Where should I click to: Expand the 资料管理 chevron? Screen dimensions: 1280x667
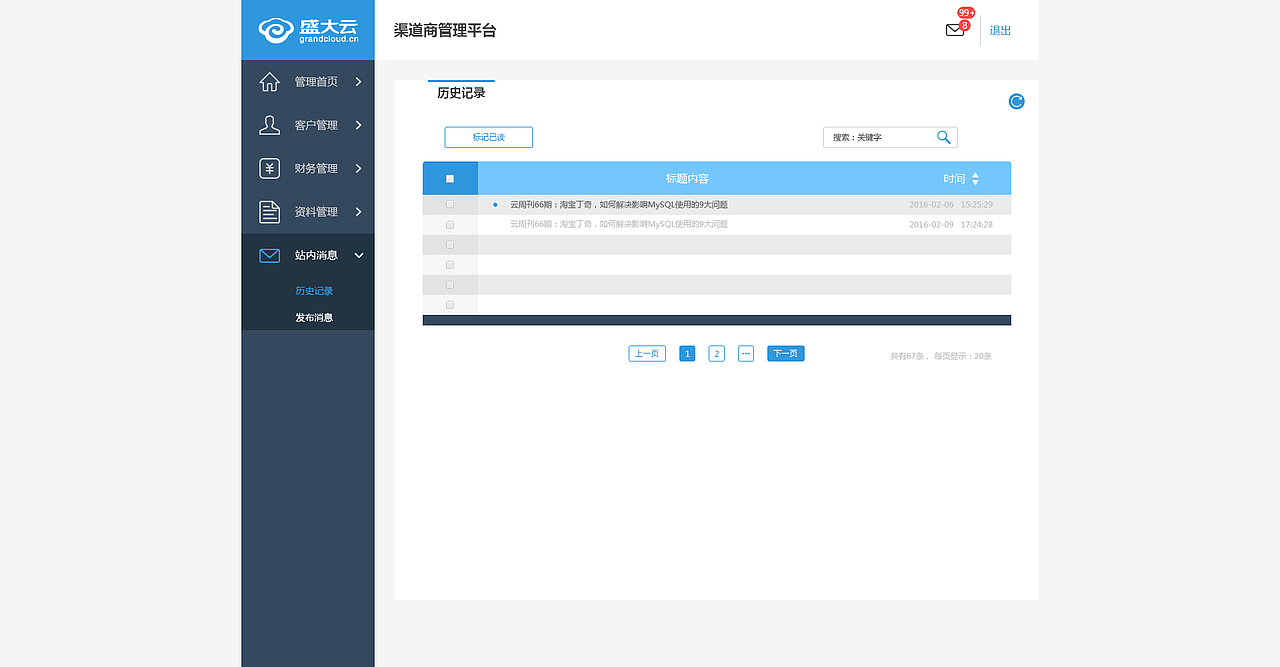pyautogui.click(x=358, y=212)
